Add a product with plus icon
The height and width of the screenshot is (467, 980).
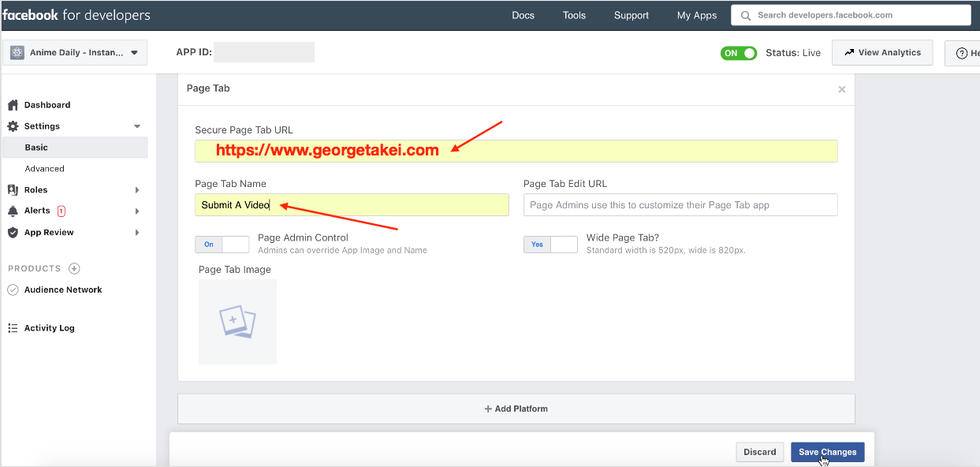[x=74, y=269]
